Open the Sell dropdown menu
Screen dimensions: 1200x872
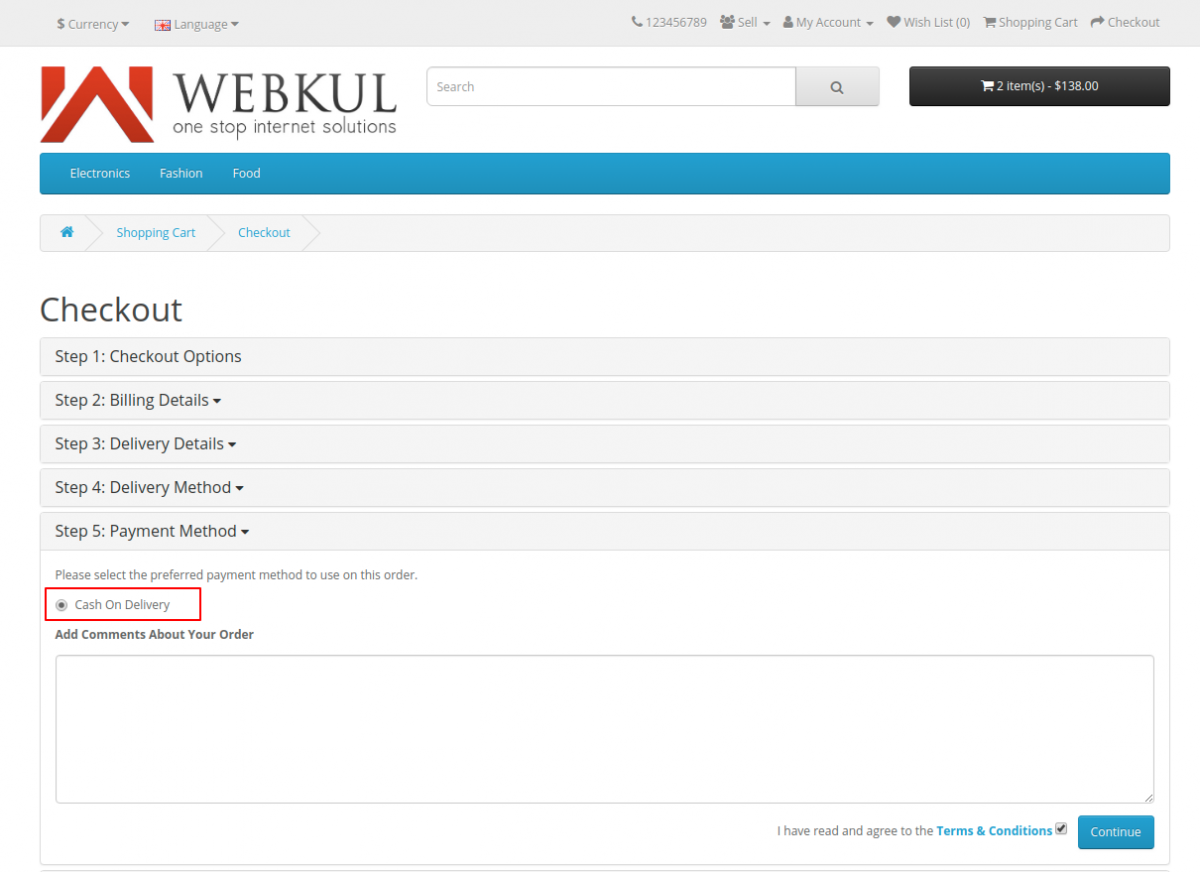coord(745,22)
